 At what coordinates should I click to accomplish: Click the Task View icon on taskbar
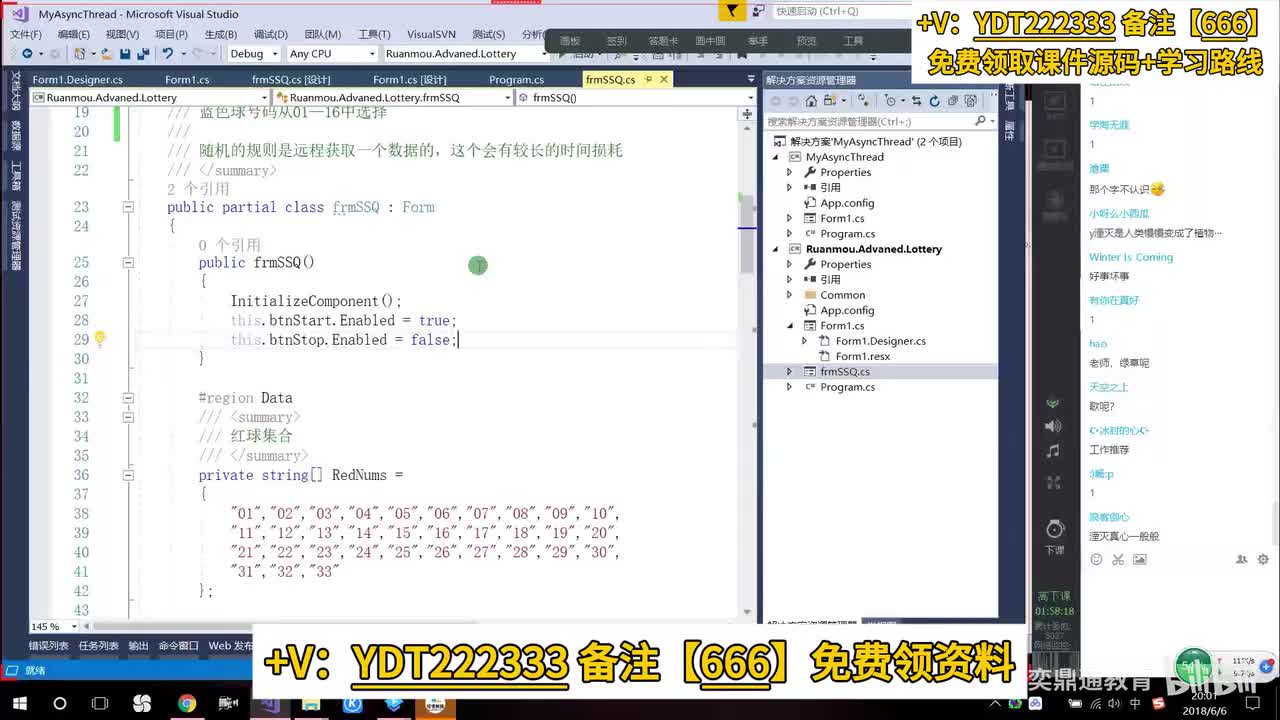pos(99,704)
